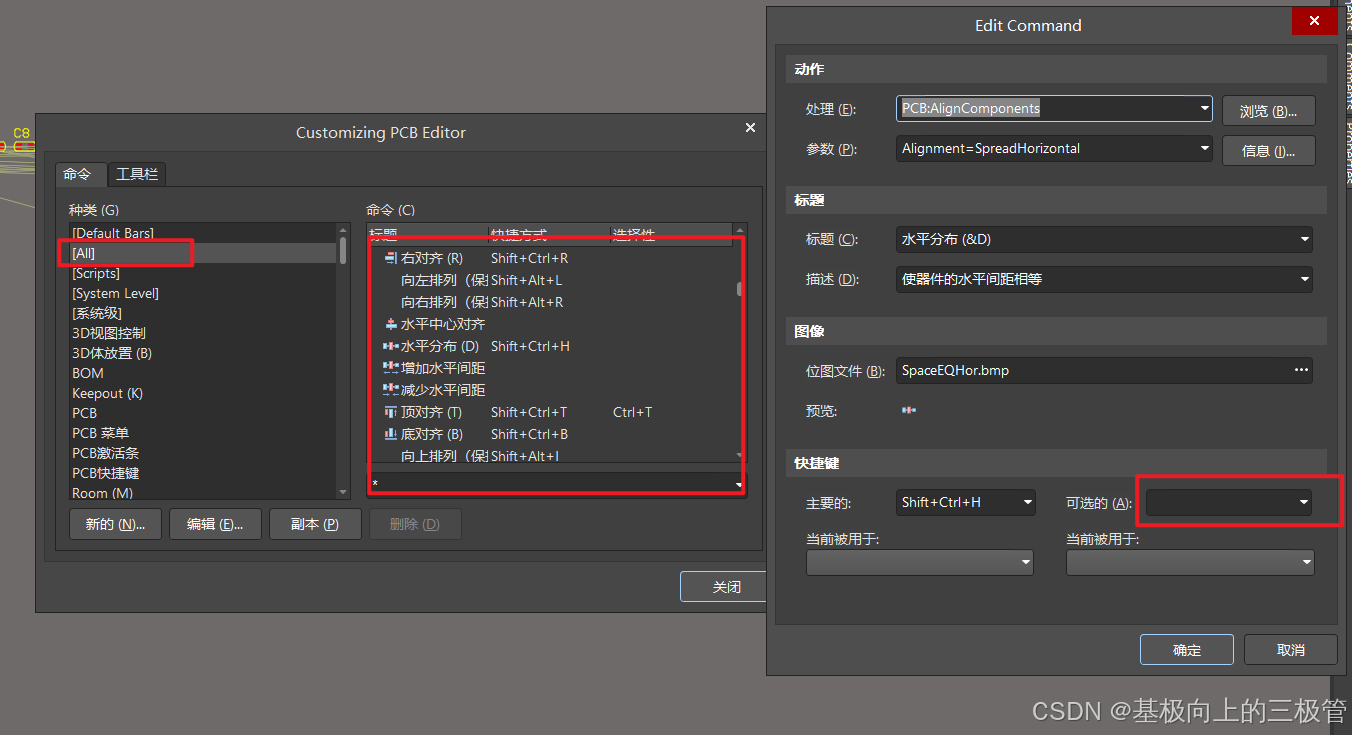Click the Ctrl+T alternative shortcut cell
The height and width of the screenshot is (735, 1352).
pyautogui.click(x=633, y=412)
